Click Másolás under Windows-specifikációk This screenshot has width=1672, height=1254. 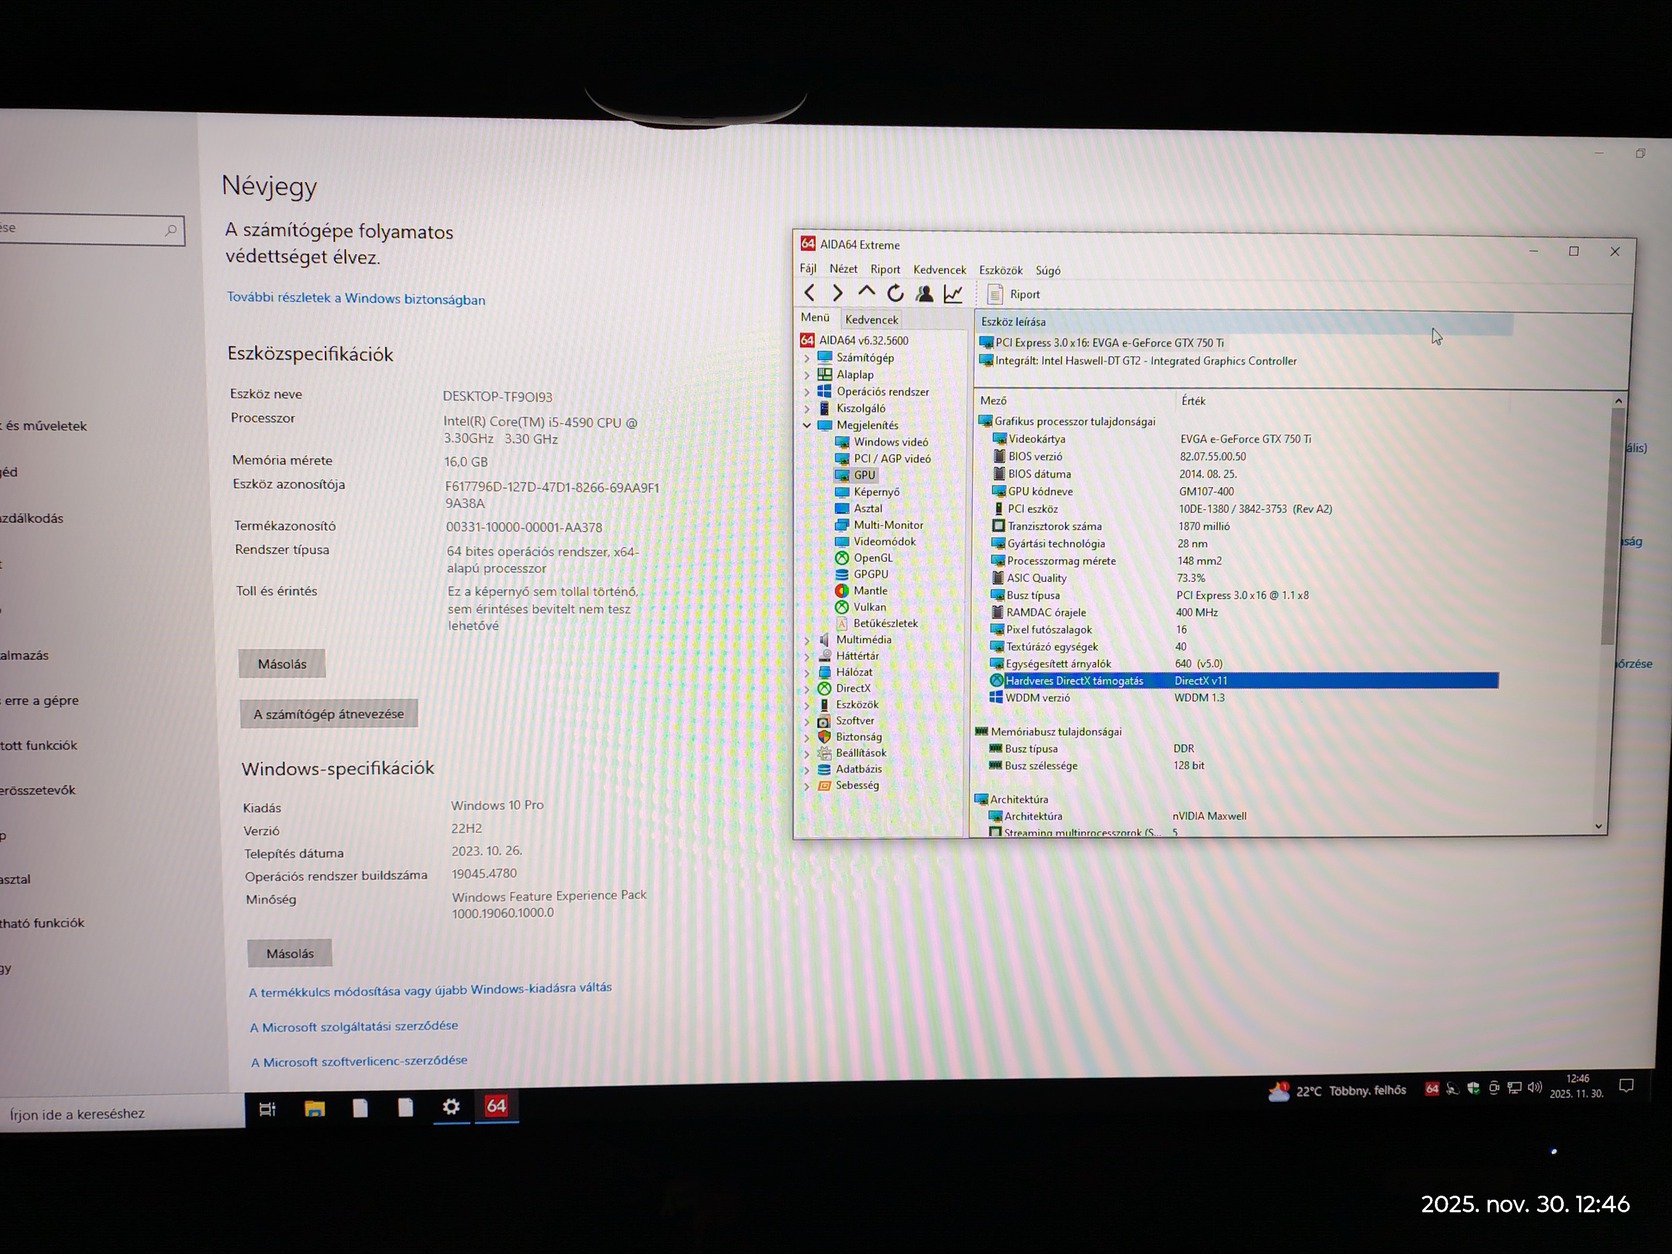[x=290, y=954]
